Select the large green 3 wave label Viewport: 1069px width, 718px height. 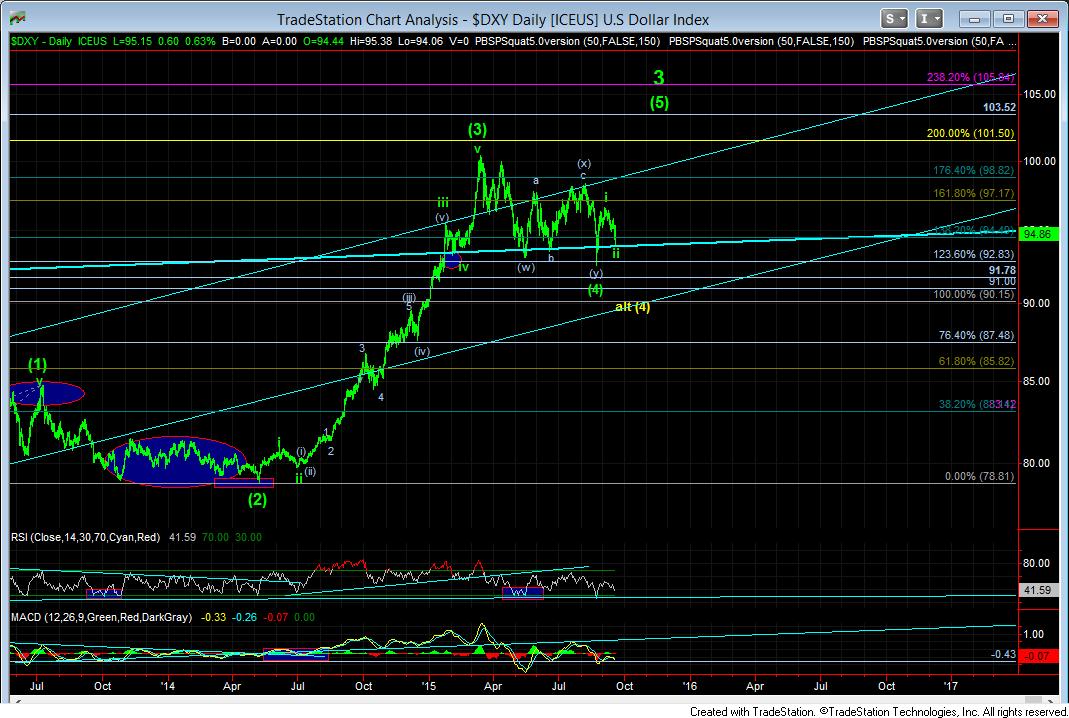[659, 78]
